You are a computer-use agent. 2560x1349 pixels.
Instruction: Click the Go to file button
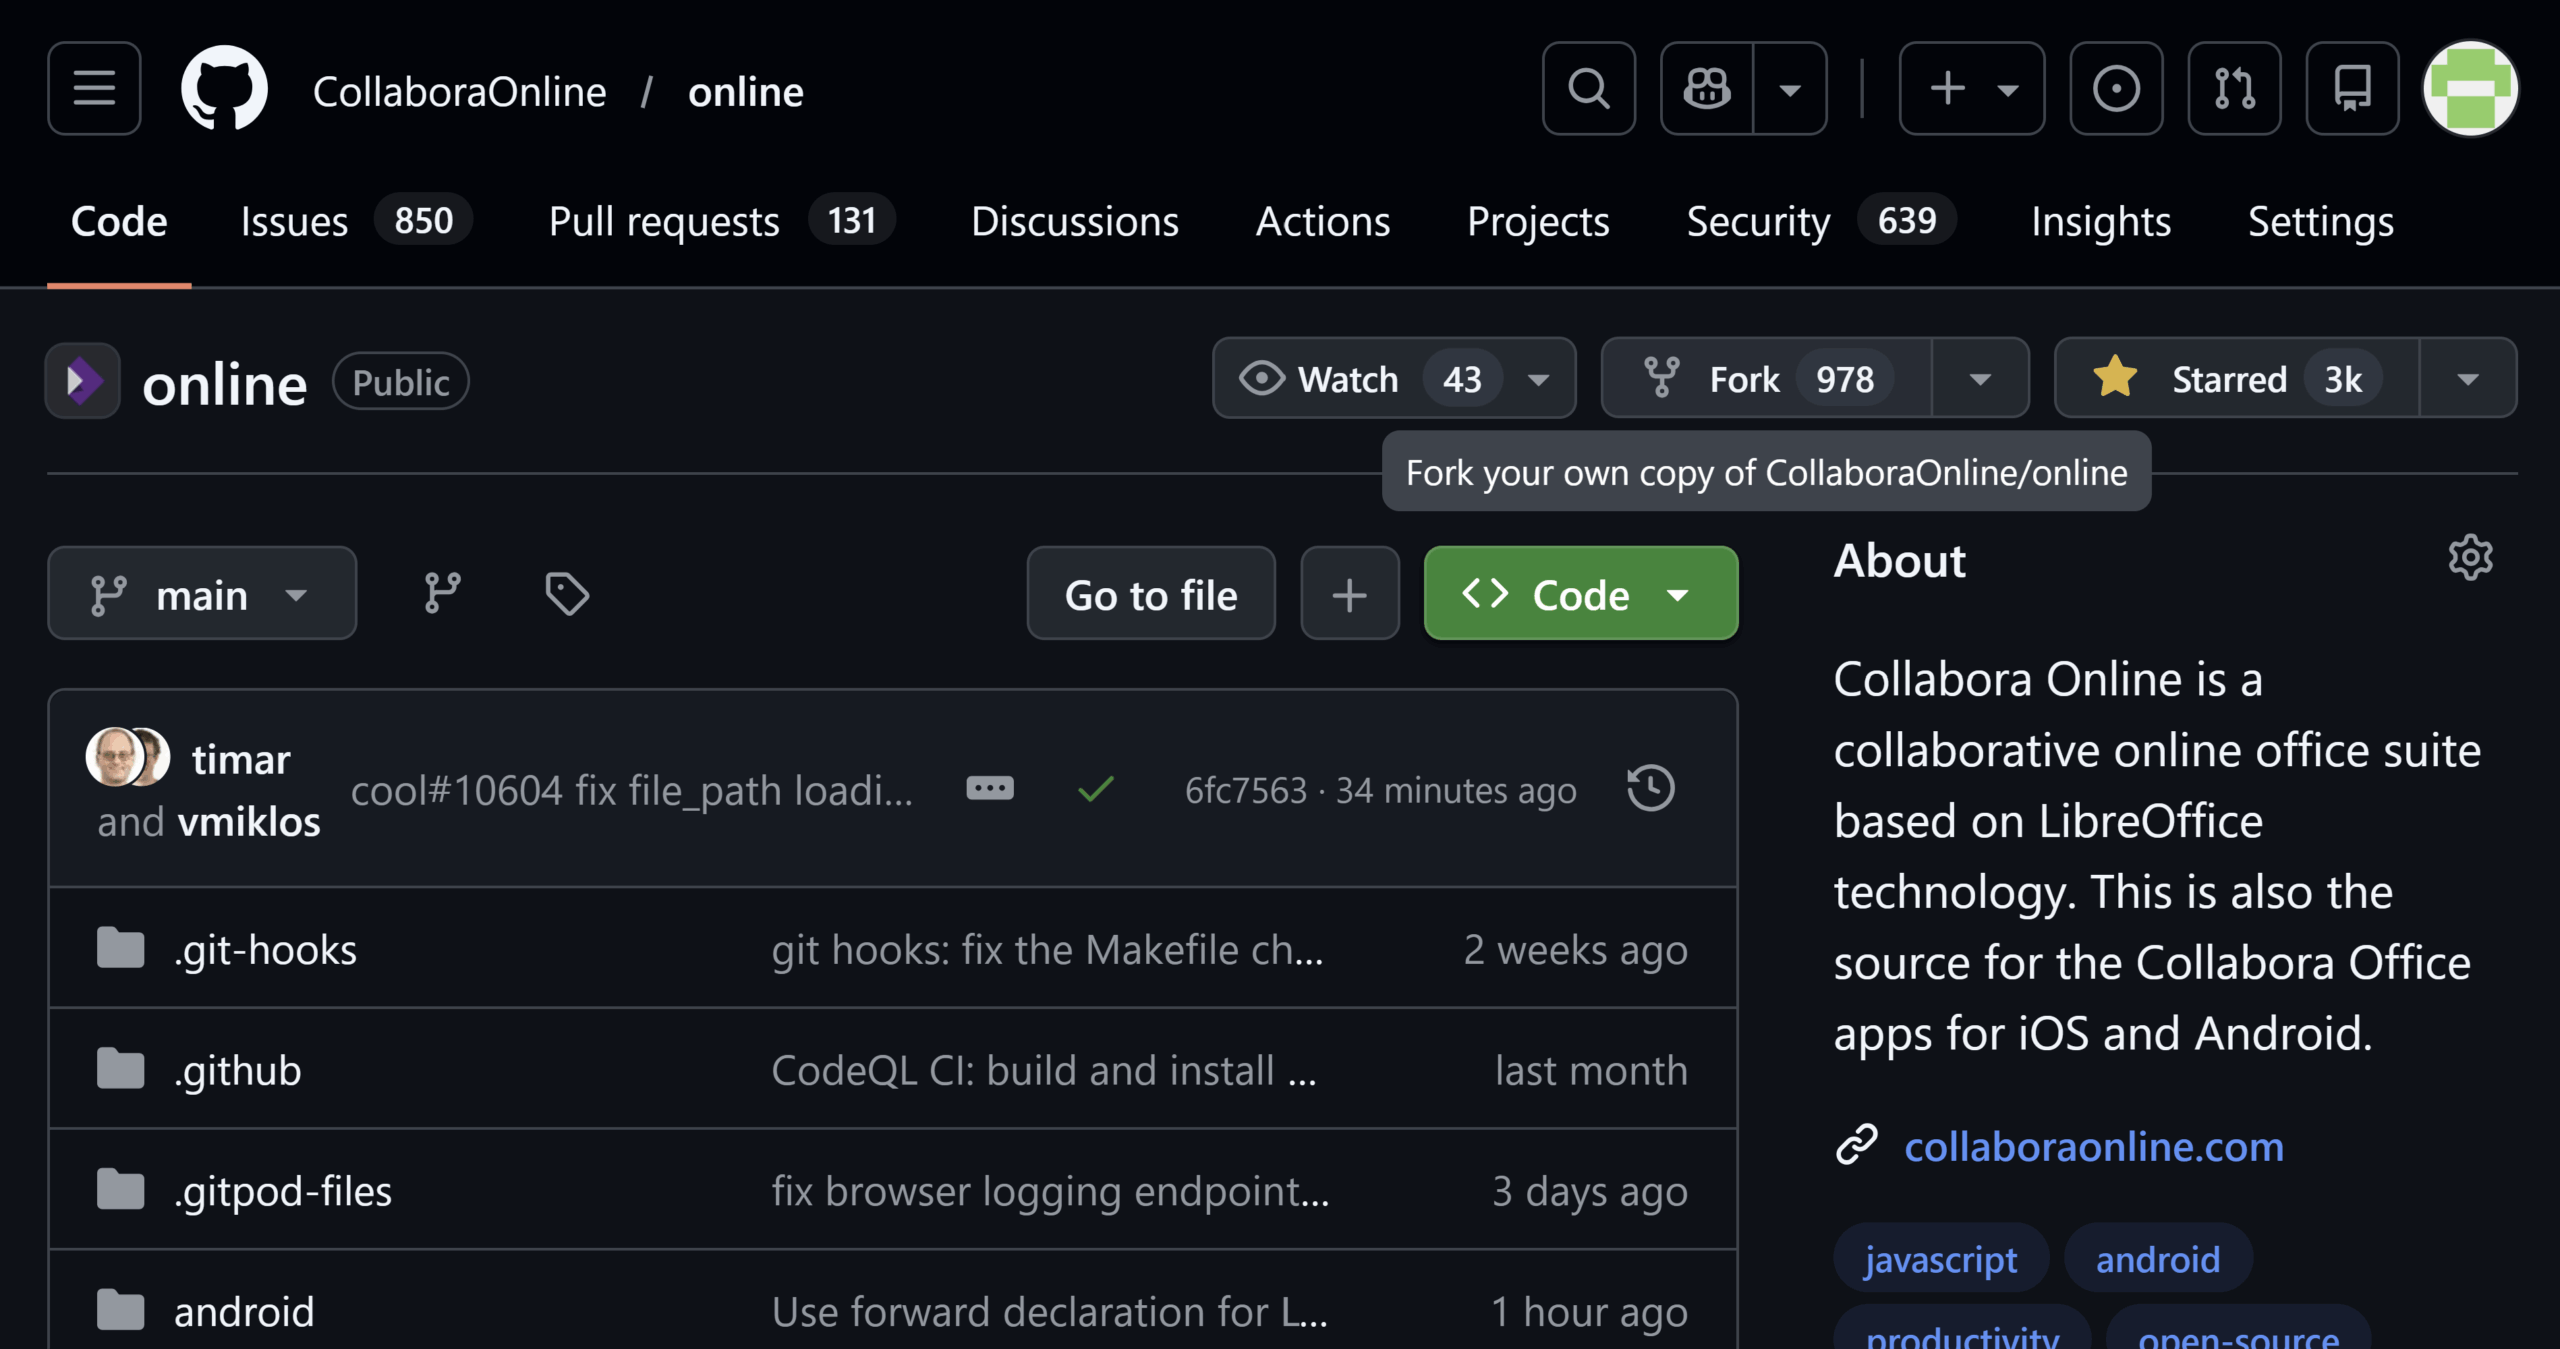click(1150, 593)
